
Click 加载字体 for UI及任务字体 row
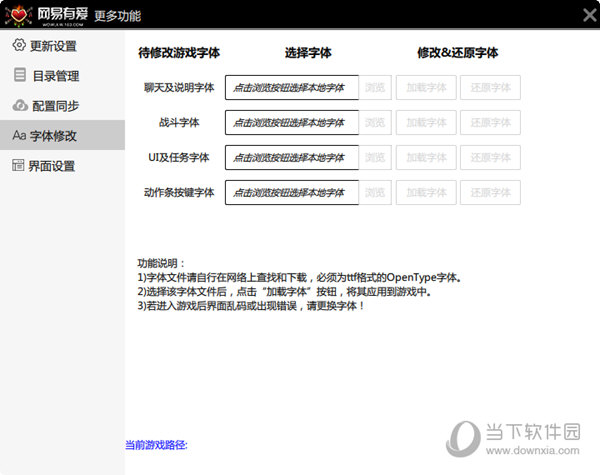[x=426, y=157]
